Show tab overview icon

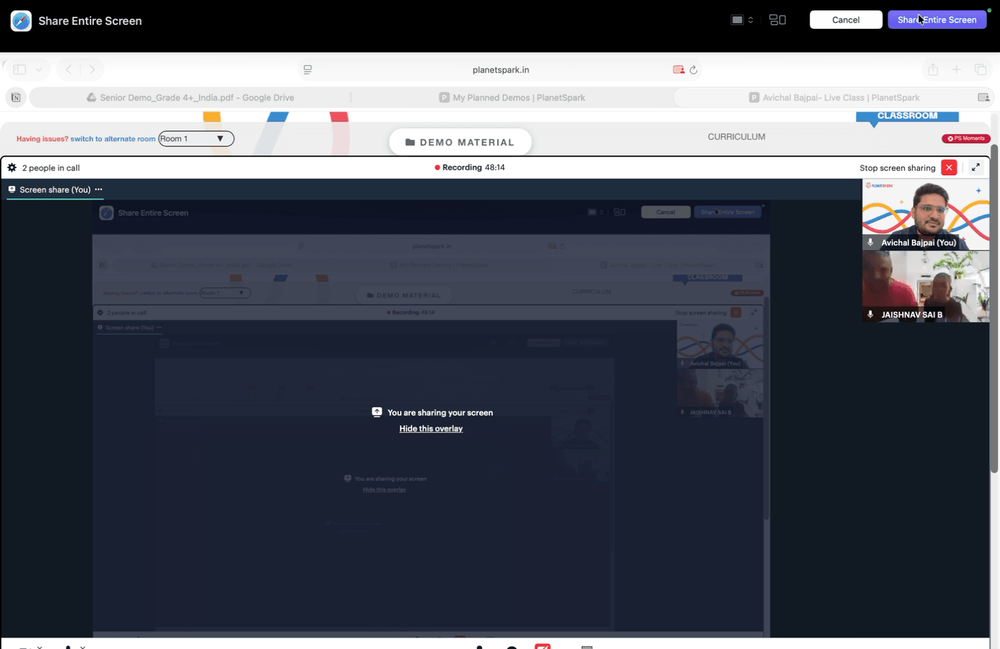pyautogui.click(x=981, y=69)
